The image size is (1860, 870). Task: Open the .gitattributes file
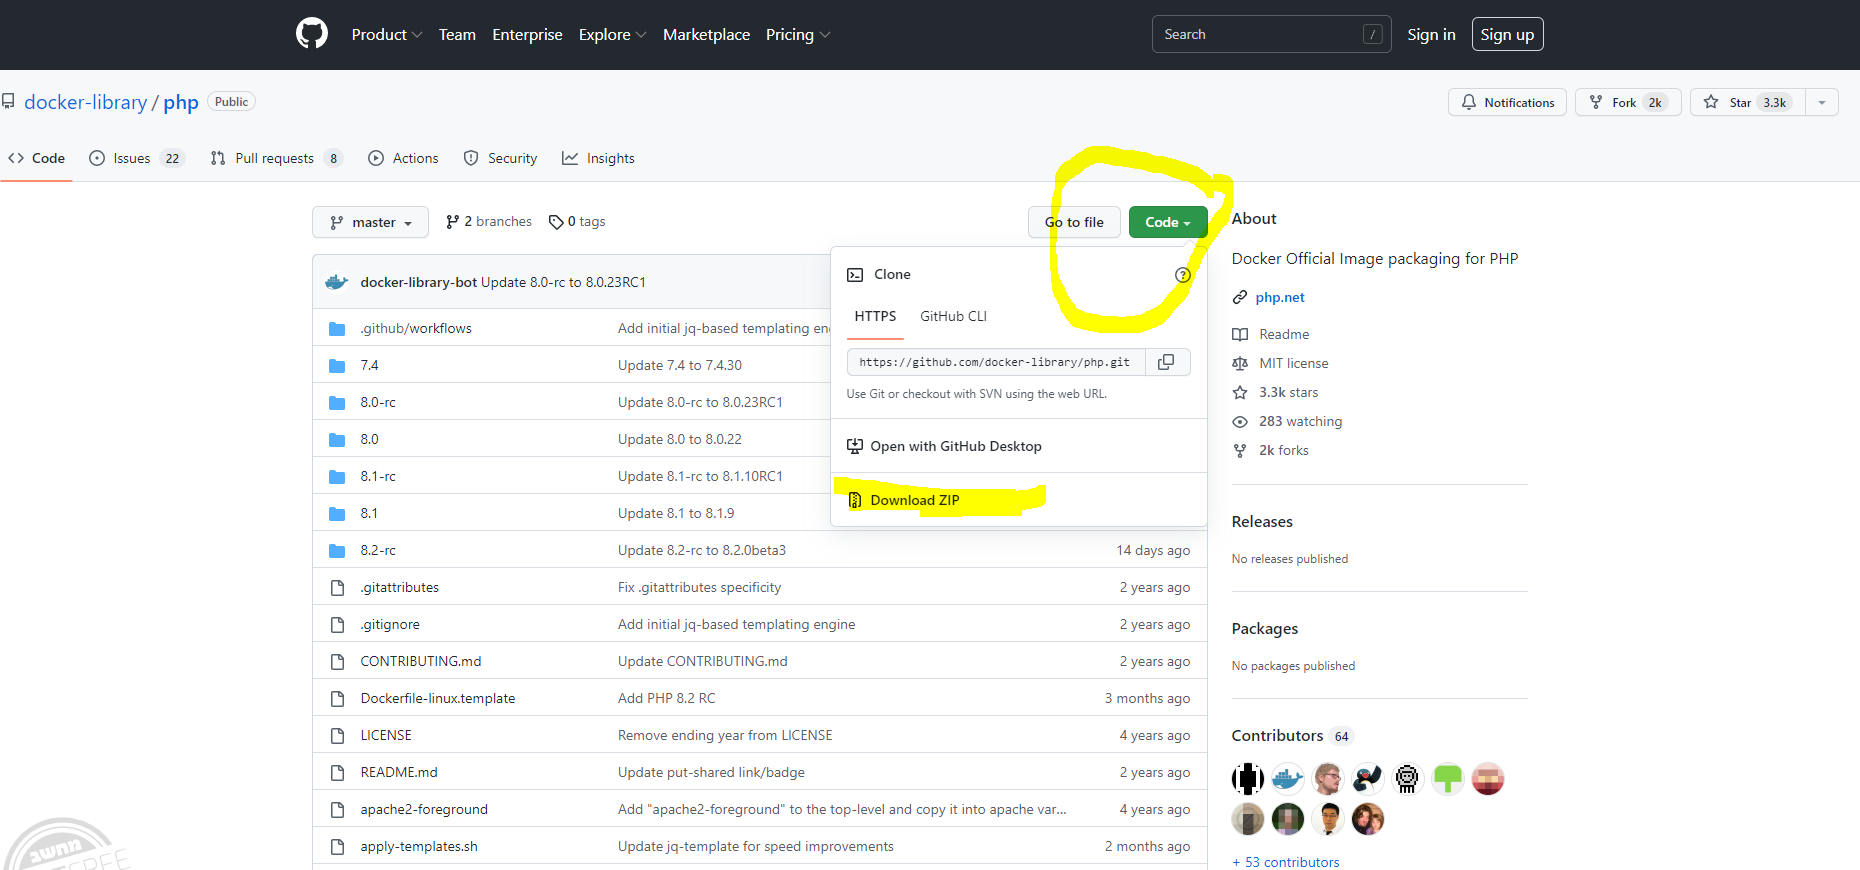(x=399, y=587)
